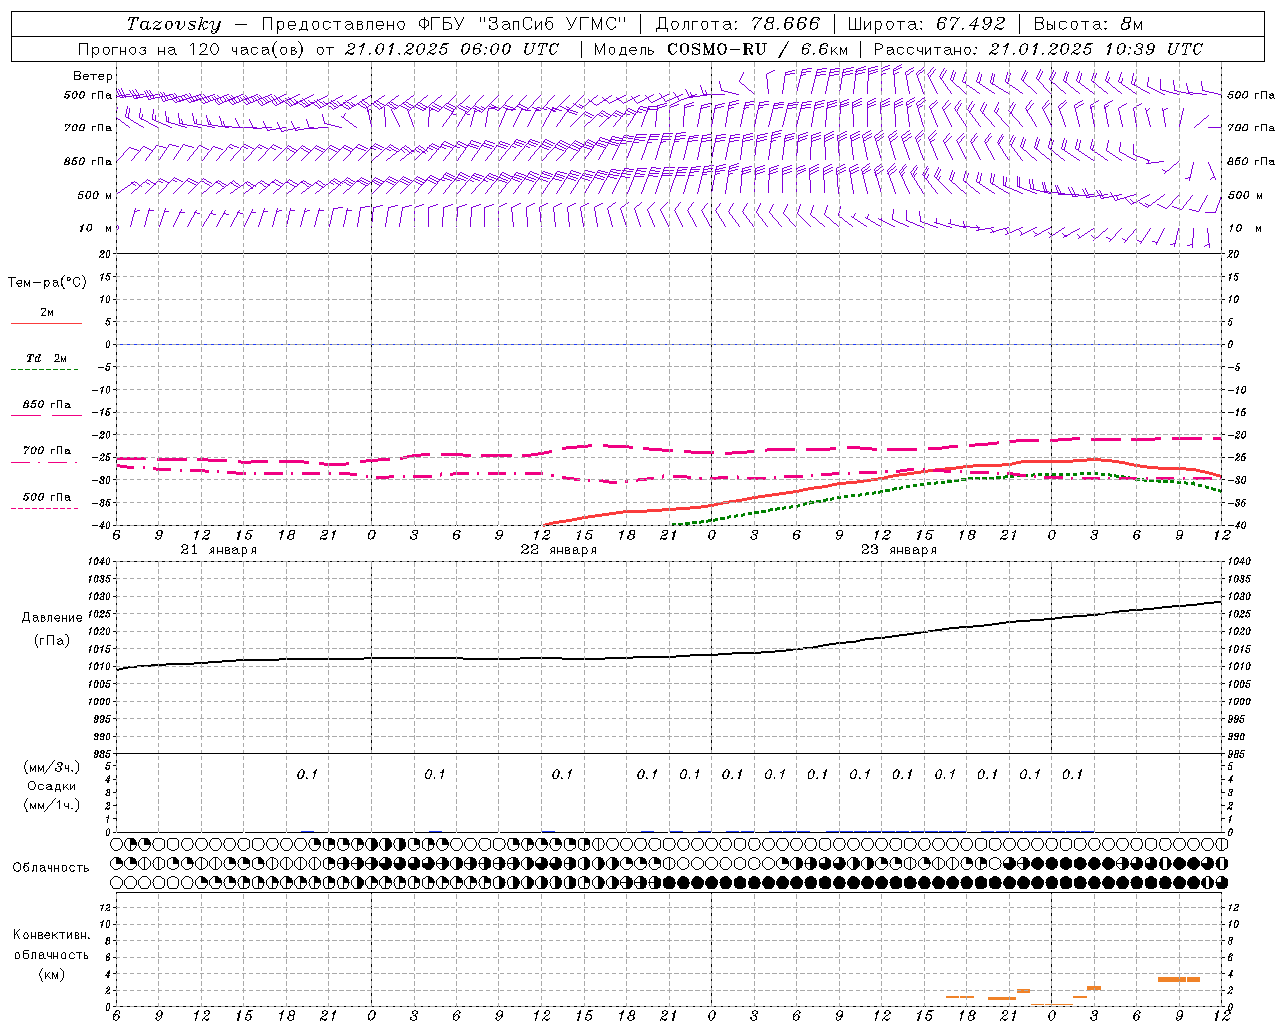Image resolution: width=1280 pixels, height=1024 pixels.
Task: Click the Ветер panel label
Action: [92, 76]
